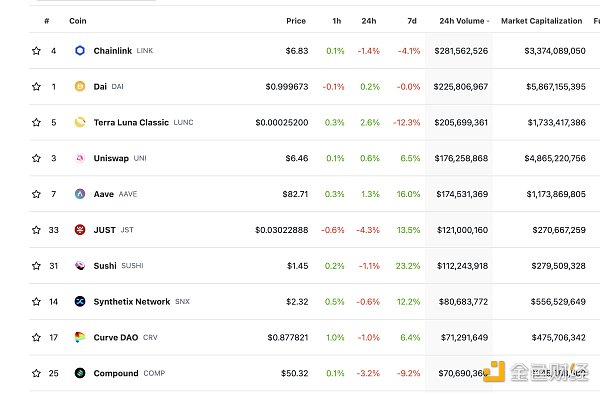Click the Aave coin logo icon
Image resolution: width=600 pixels, height=393 pixels.
80,194
